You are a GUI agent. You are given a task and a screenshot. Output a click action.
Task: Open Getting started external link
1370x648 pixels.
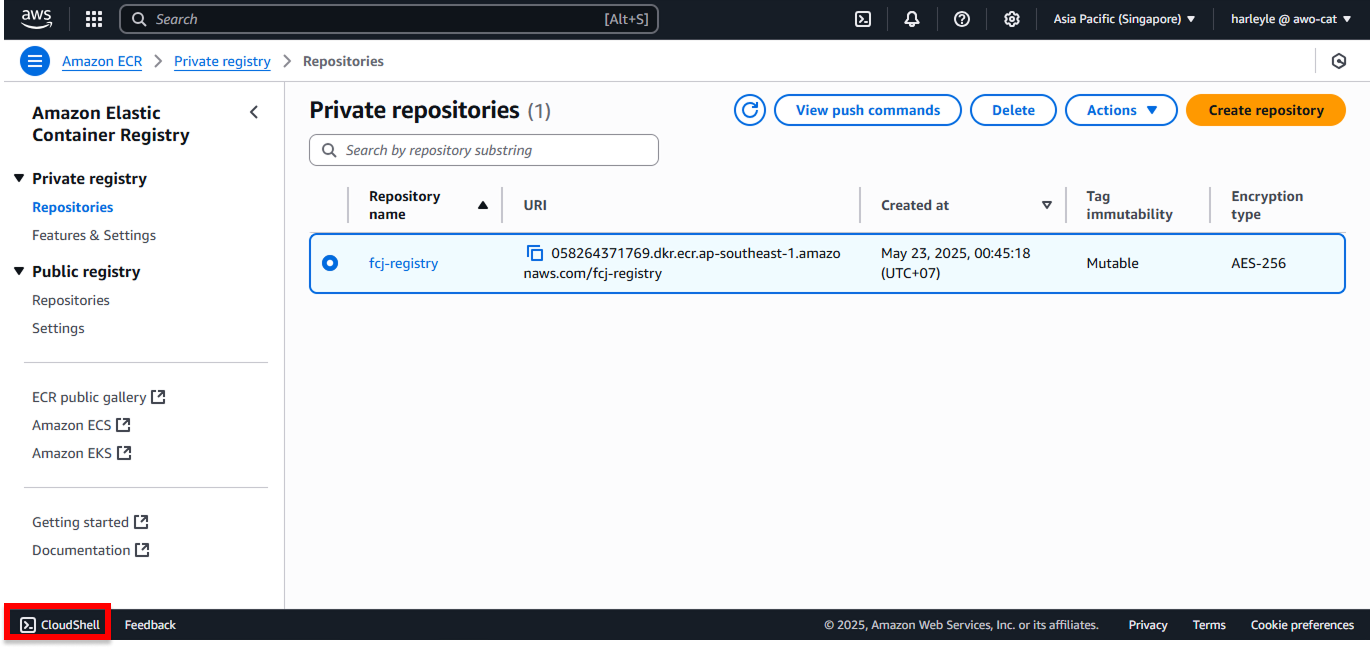pyautogui.click(x=90, y=522)
